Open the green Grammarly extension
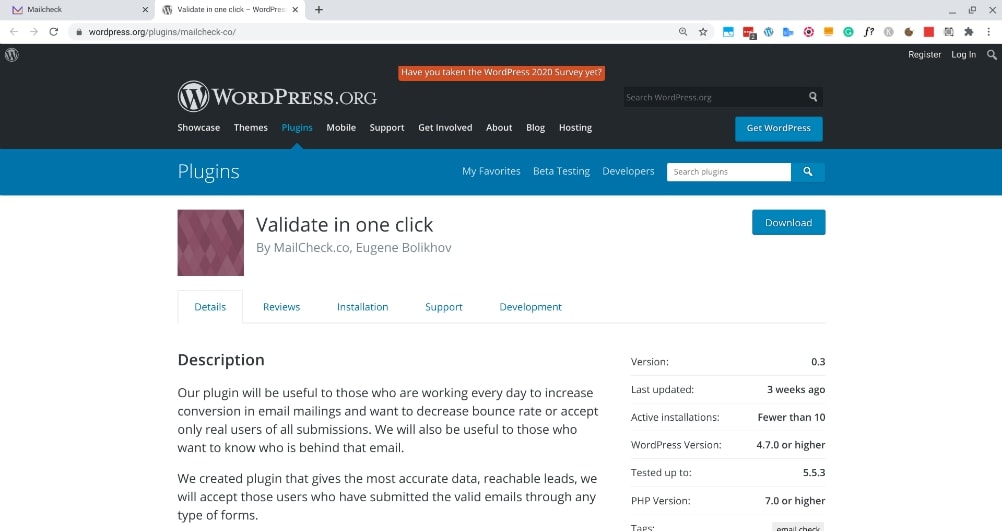The width and height of the screenshot is (1002, 531). click(x=848, y=31)
